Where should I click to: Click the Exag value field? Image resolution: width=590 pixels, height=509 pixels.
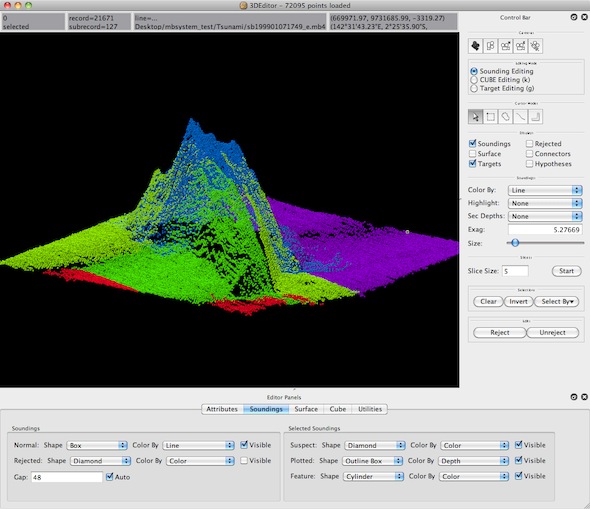tap(545, 229)
